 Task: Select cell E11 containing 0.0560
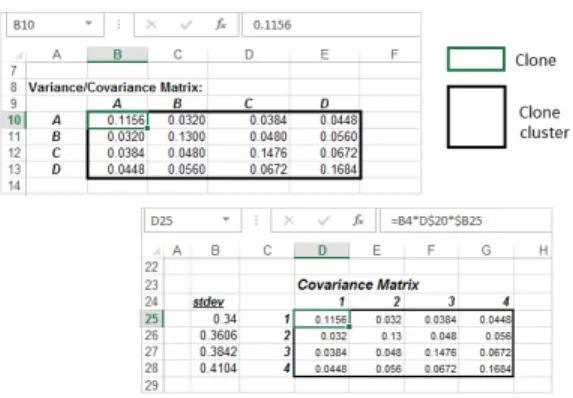pos(325,136)
